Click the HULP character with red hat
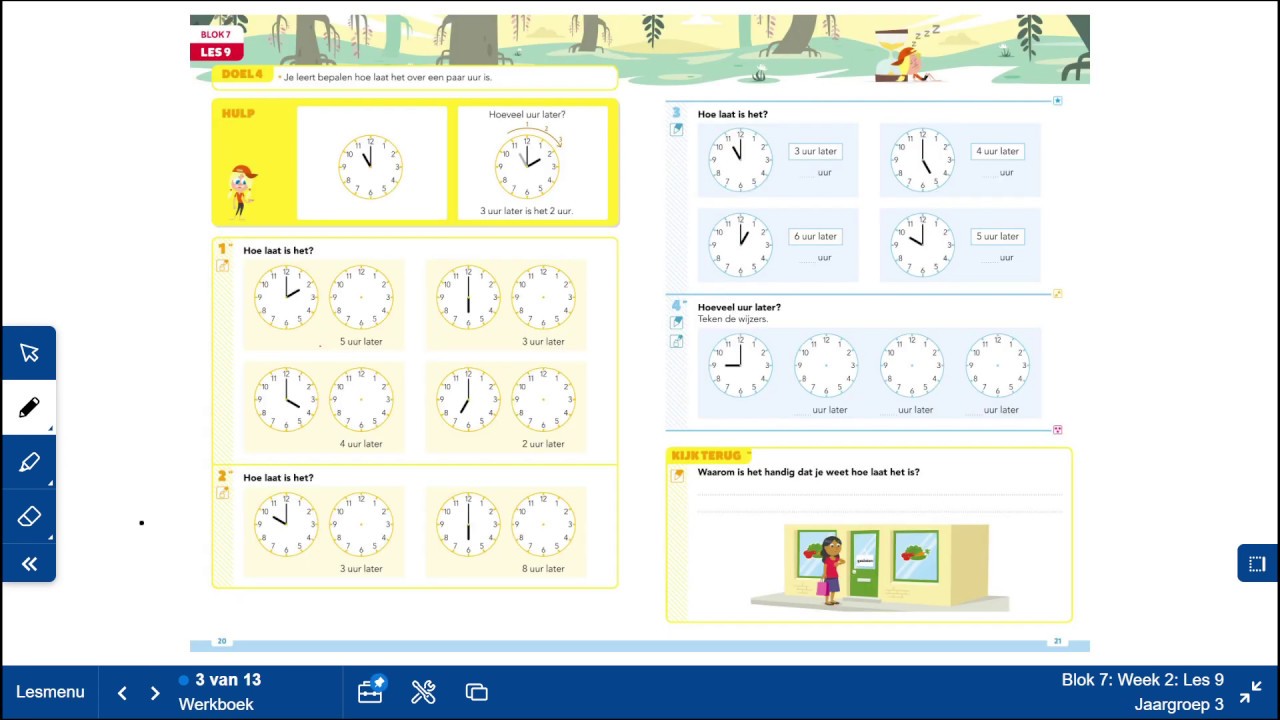The width and height of the screenshot is (1280, 720). coord(241,189)
